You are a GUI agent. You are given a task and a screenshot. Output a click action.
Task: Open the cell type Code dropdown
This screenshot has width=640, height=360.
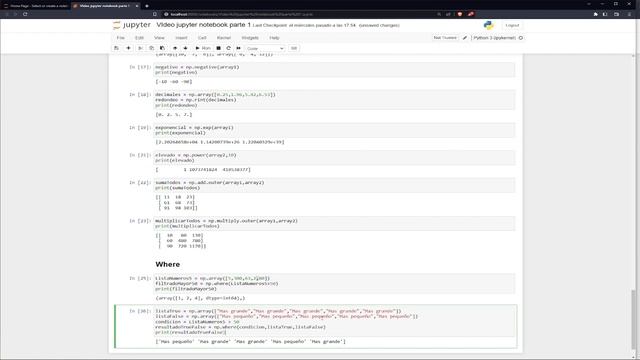click(x=265, y=49)
